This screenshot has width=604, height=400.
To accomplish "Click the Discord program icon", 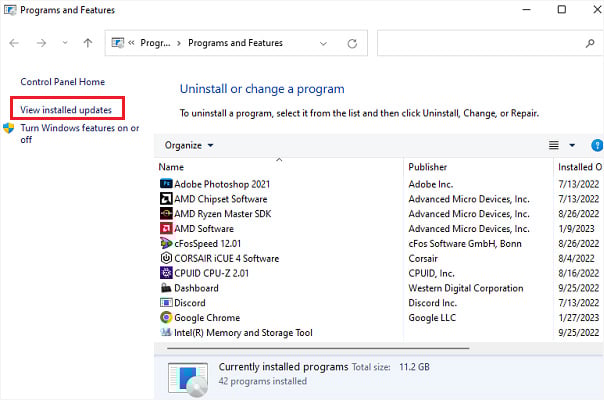I will 166,303.
